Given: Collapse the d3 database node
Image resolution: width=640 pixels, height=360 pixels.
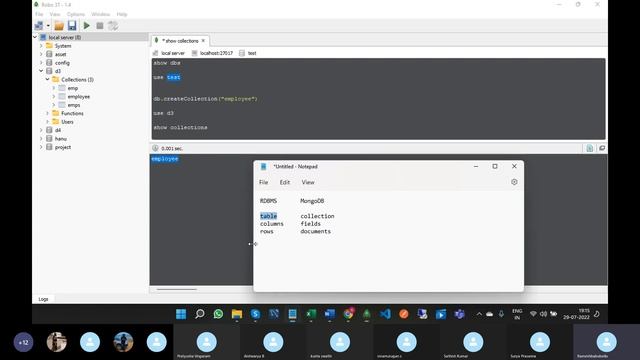Looking at the screenshot, I should [x=41, y=71].
